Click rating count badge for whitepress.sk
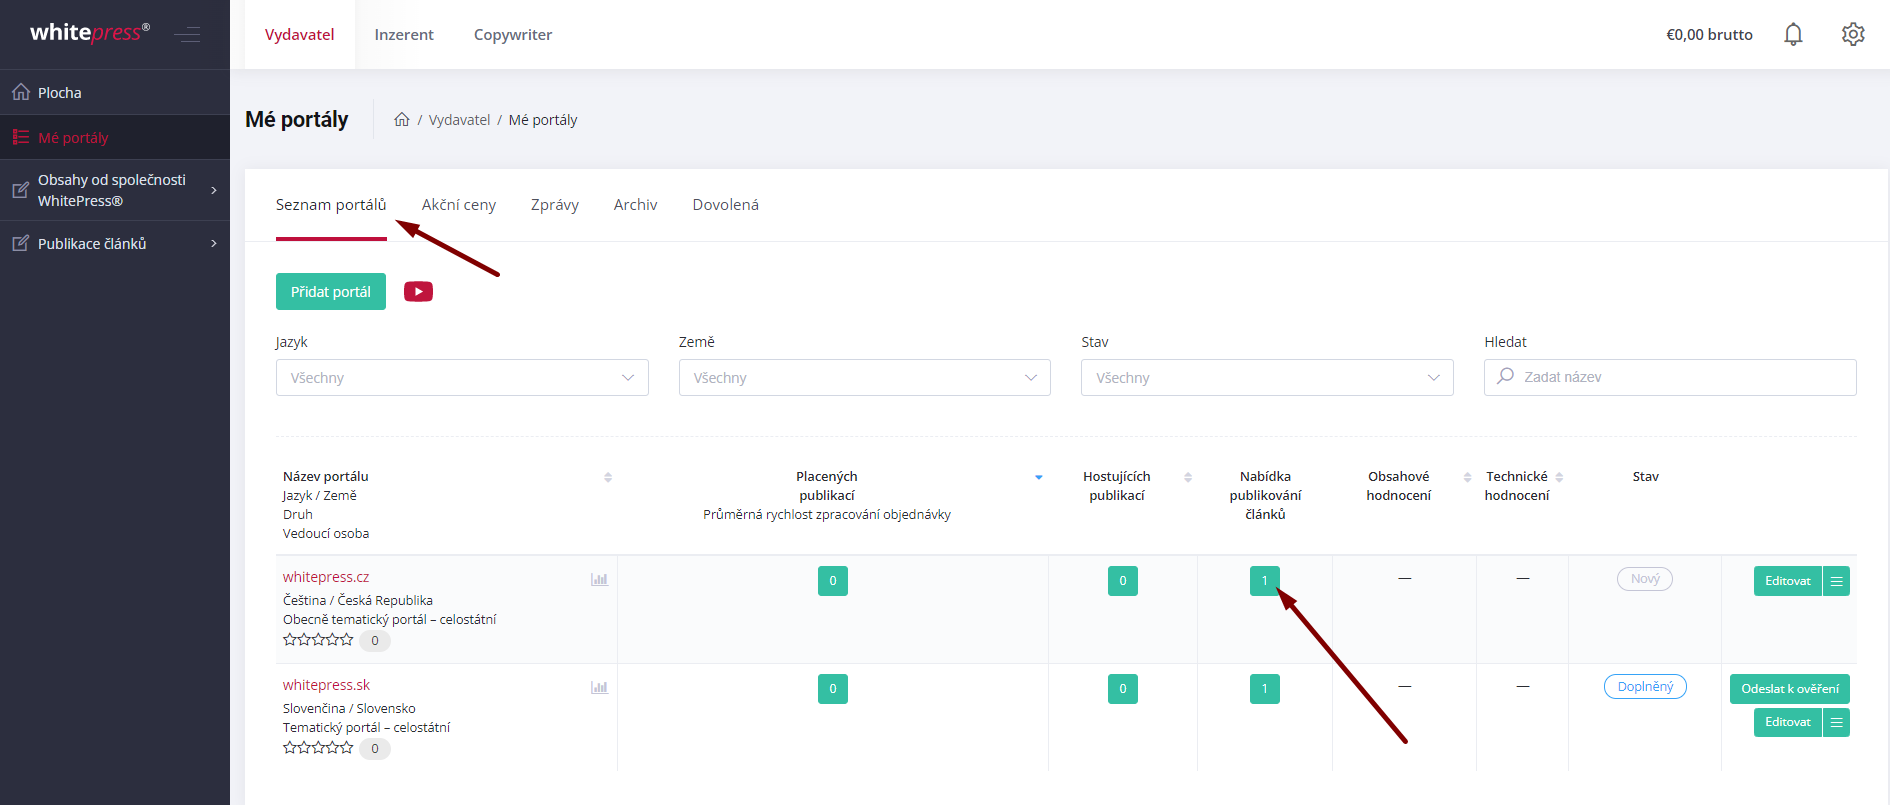Screen dimensions: 1890x805 (375, 749)
